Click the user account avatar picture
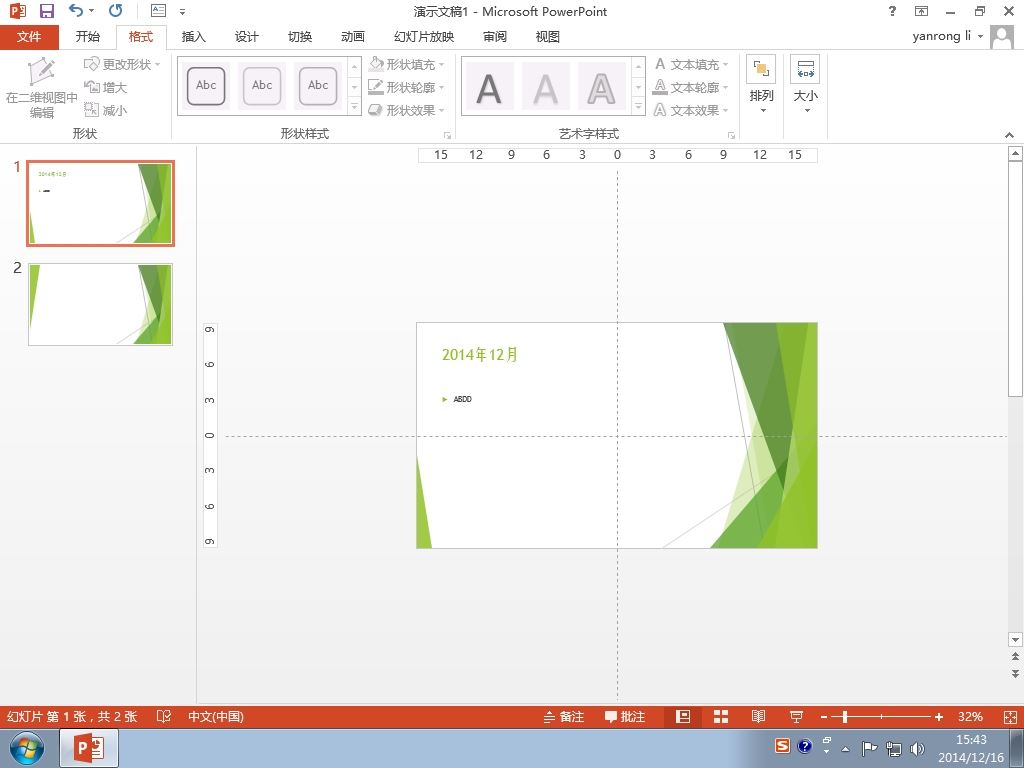 pyautogui.click(x=1002, y=37)
